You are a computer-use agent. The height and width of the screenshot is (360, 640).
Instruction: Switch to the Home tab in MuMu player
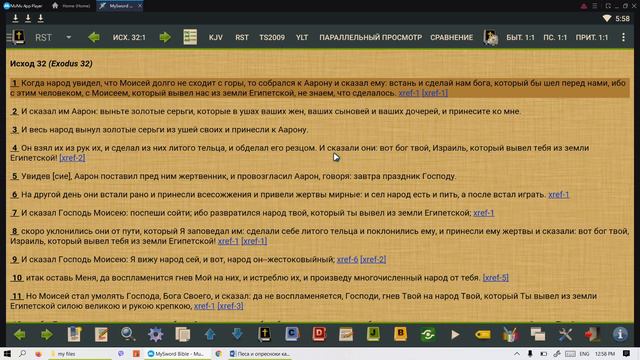[x=71, y=6]
